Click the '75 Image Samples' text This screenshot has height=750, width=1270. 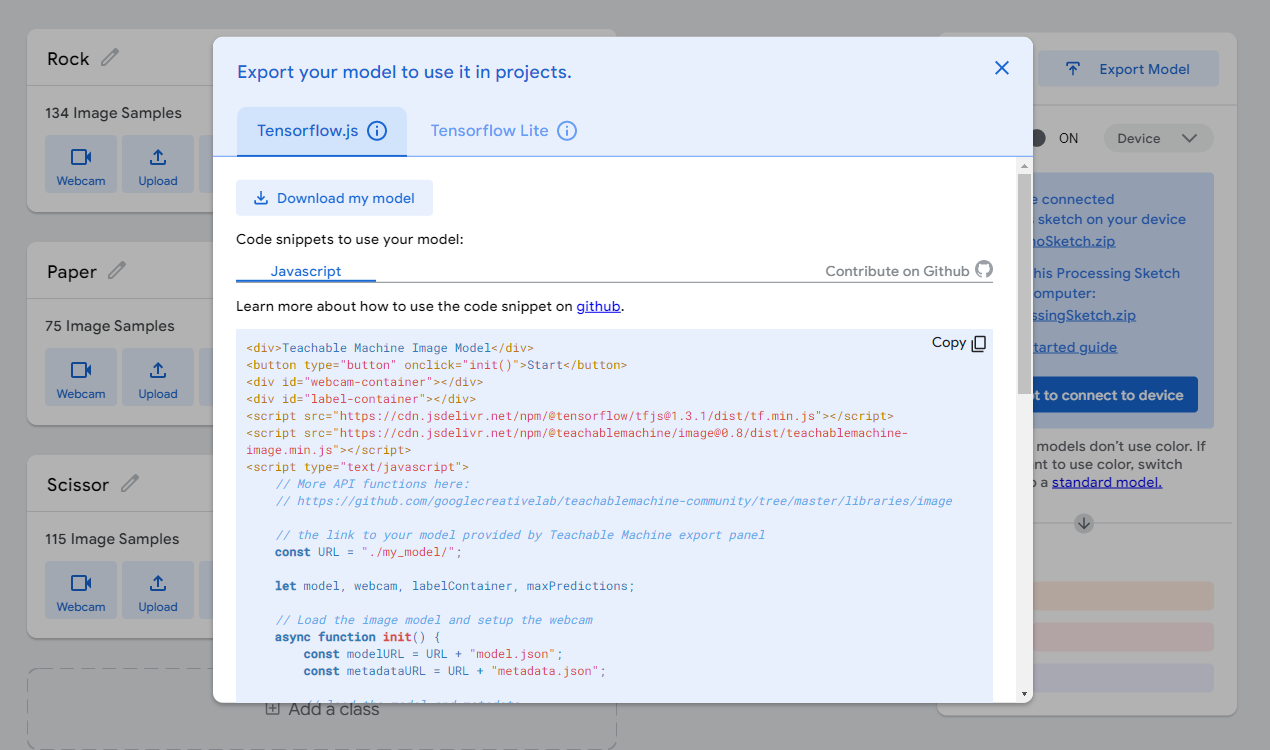point(110,326)
